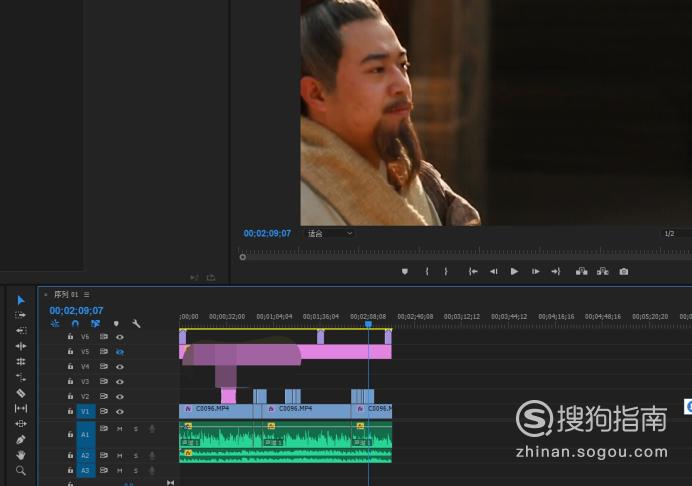This screenshot has height=486, width=692.
Task: Solo the A1 audio track
Action: [x=135, y=429]
